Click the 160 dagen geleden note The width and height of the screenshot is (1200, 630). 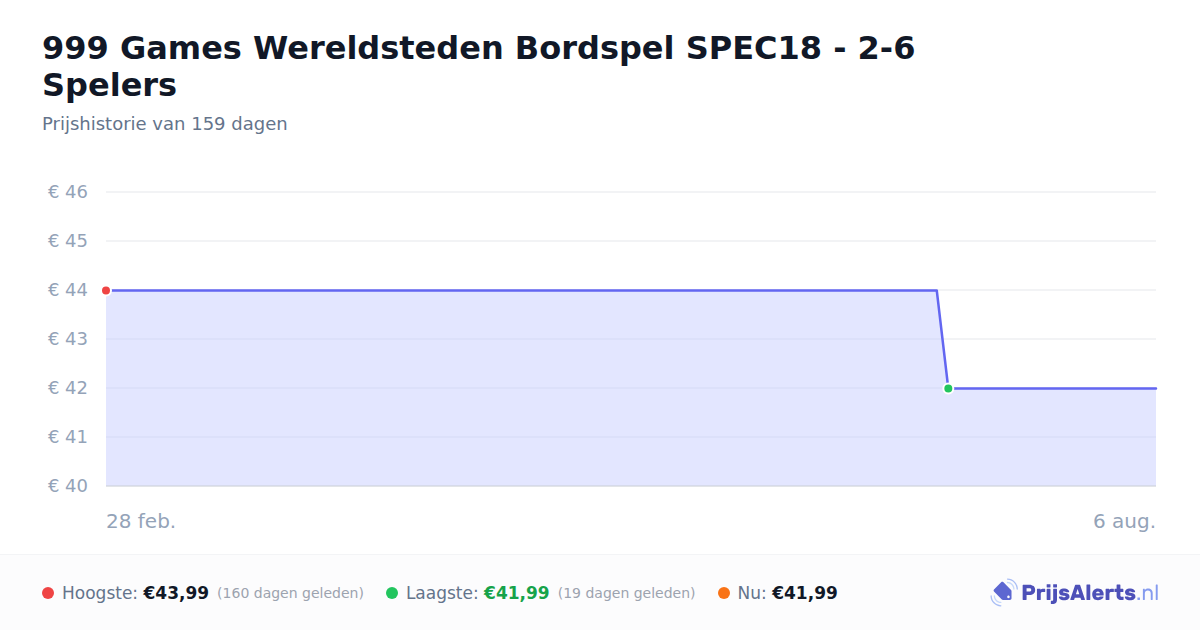click(x=290, y=593)
